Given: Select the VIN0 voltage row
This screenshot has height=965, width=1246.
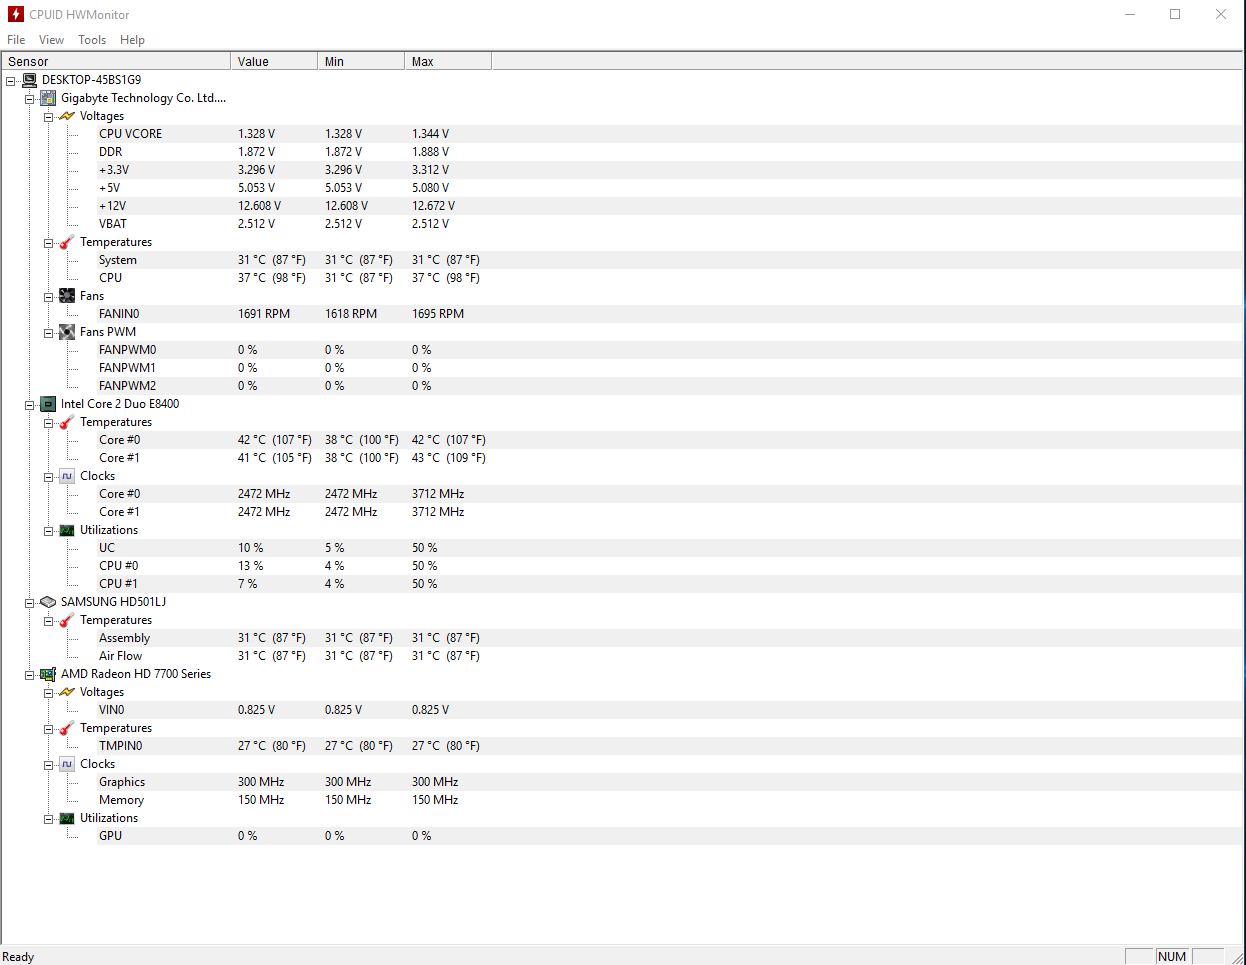Looking at the screenshot, I should point(668,710).
